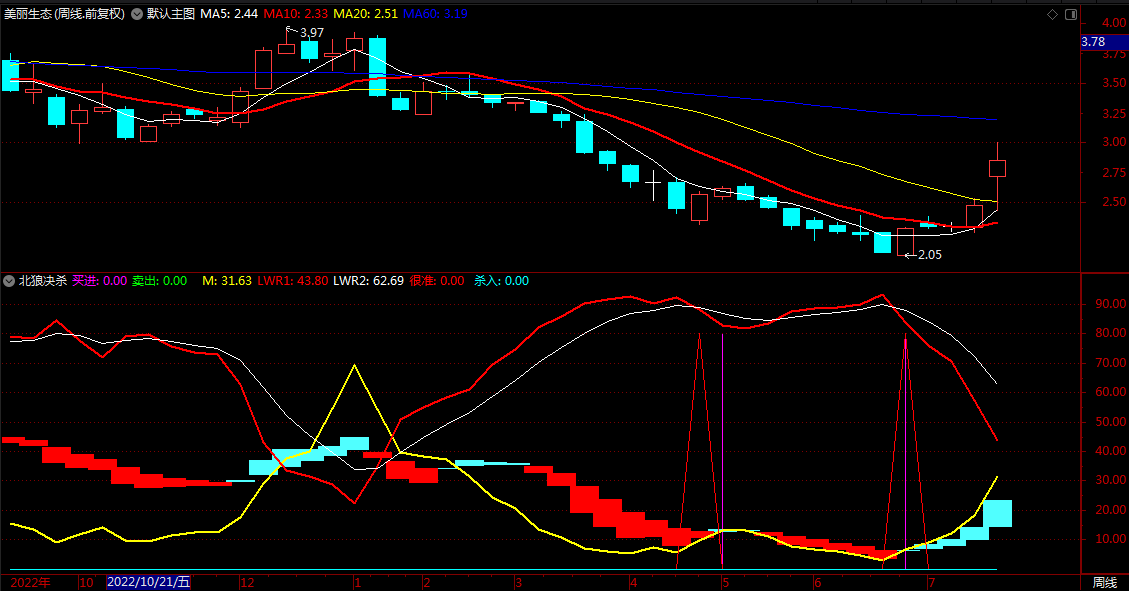Open the main chart dropdown beside 默认主图

click(137, 14)
